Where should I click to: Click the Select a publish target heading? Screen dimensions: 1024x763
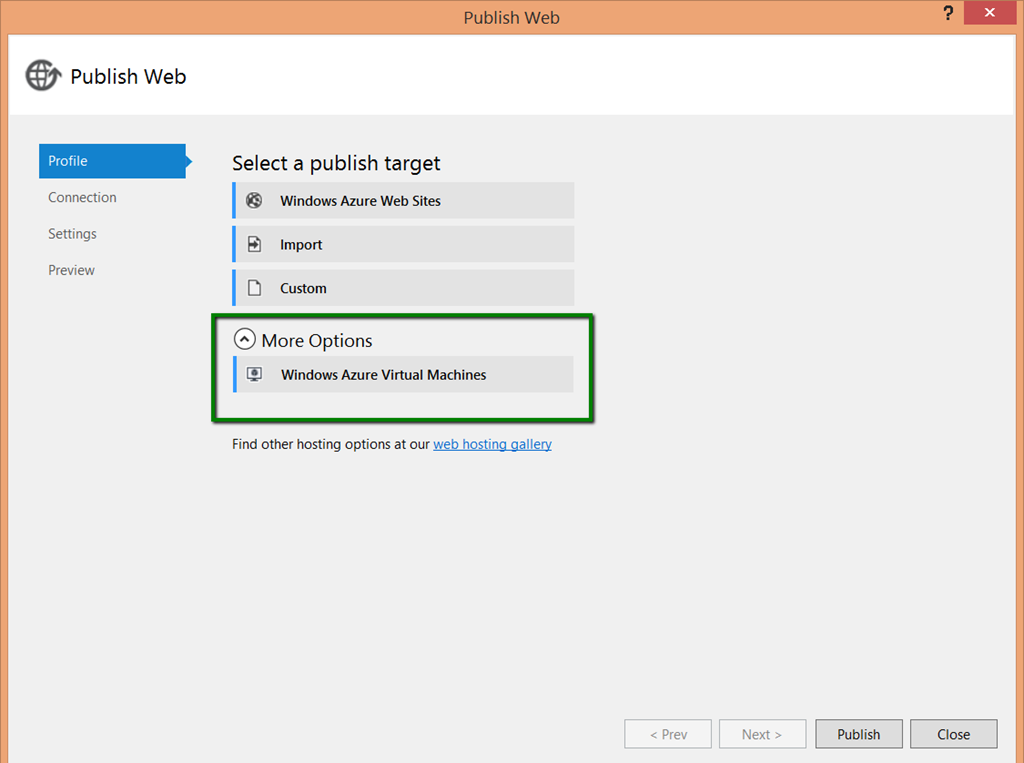(336, 163)
